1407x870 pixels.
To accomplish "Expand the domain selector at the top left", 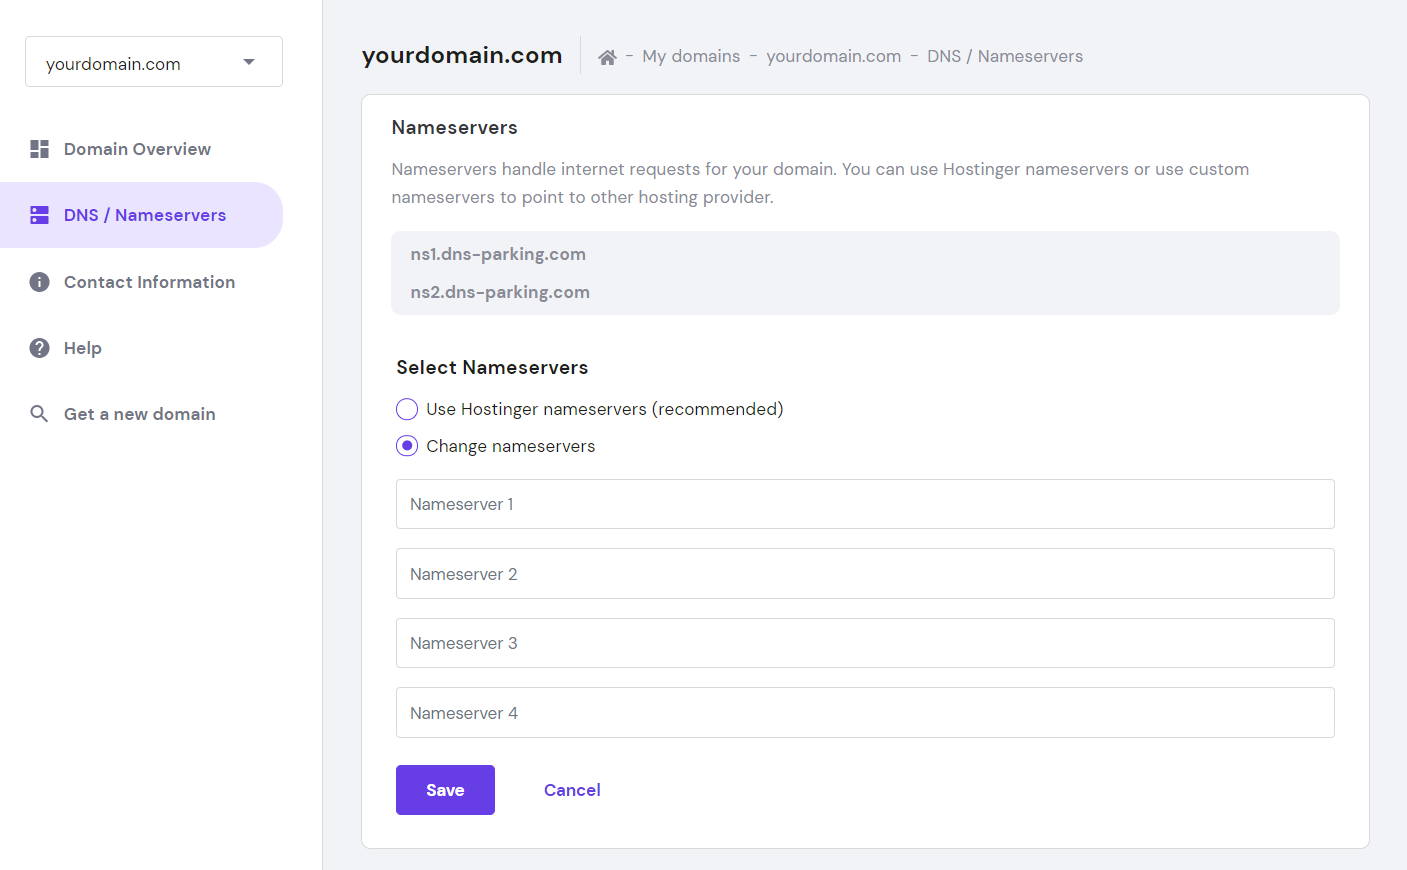I will pyautogui.click(x=153, y=61).
